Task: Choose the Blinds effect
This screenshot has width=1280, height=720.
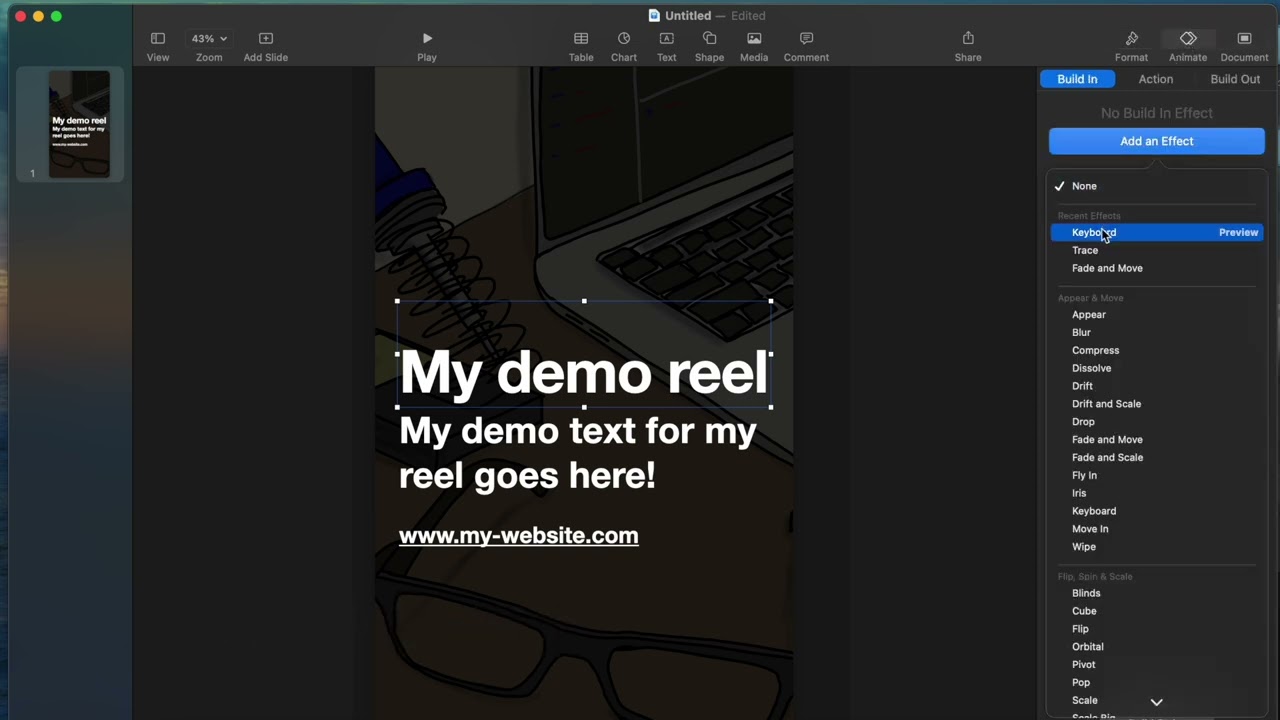Action: pyautogui.click(x=1086, y=593)
